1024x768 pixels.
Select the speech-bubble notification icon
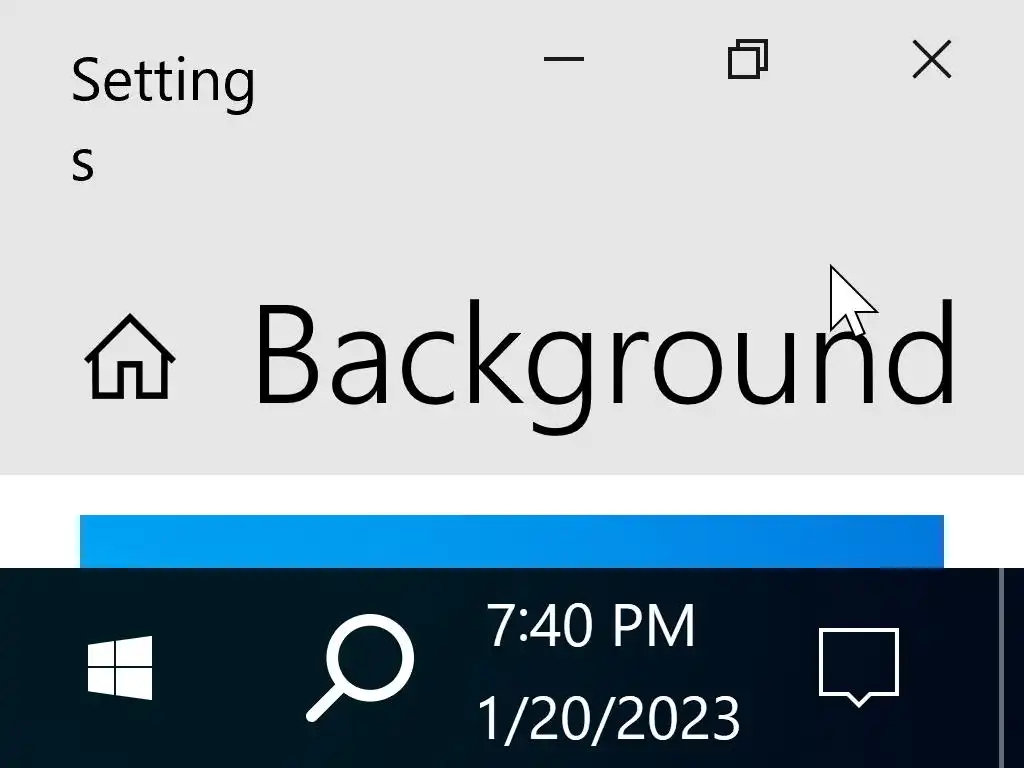pyautogui.click(x=859, y=667)
